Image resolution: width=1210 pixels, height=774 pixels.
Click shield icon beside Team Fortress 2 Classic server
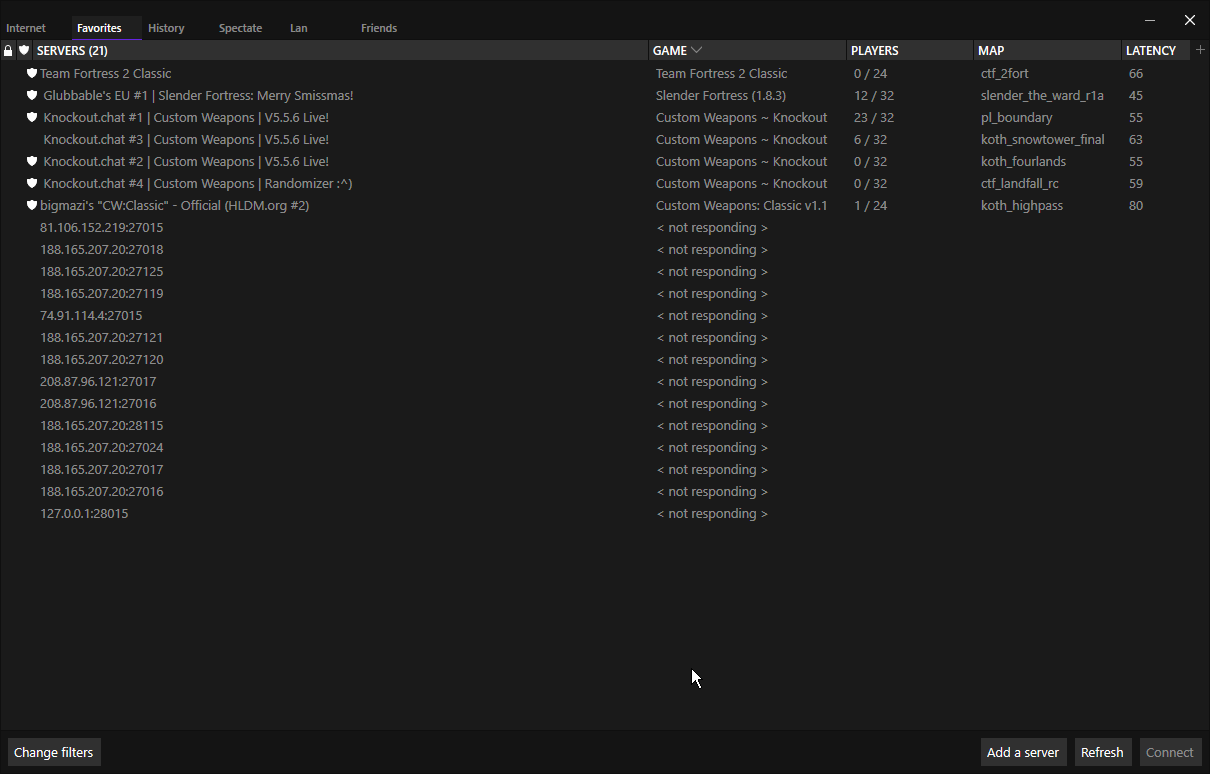pos(32,73)
